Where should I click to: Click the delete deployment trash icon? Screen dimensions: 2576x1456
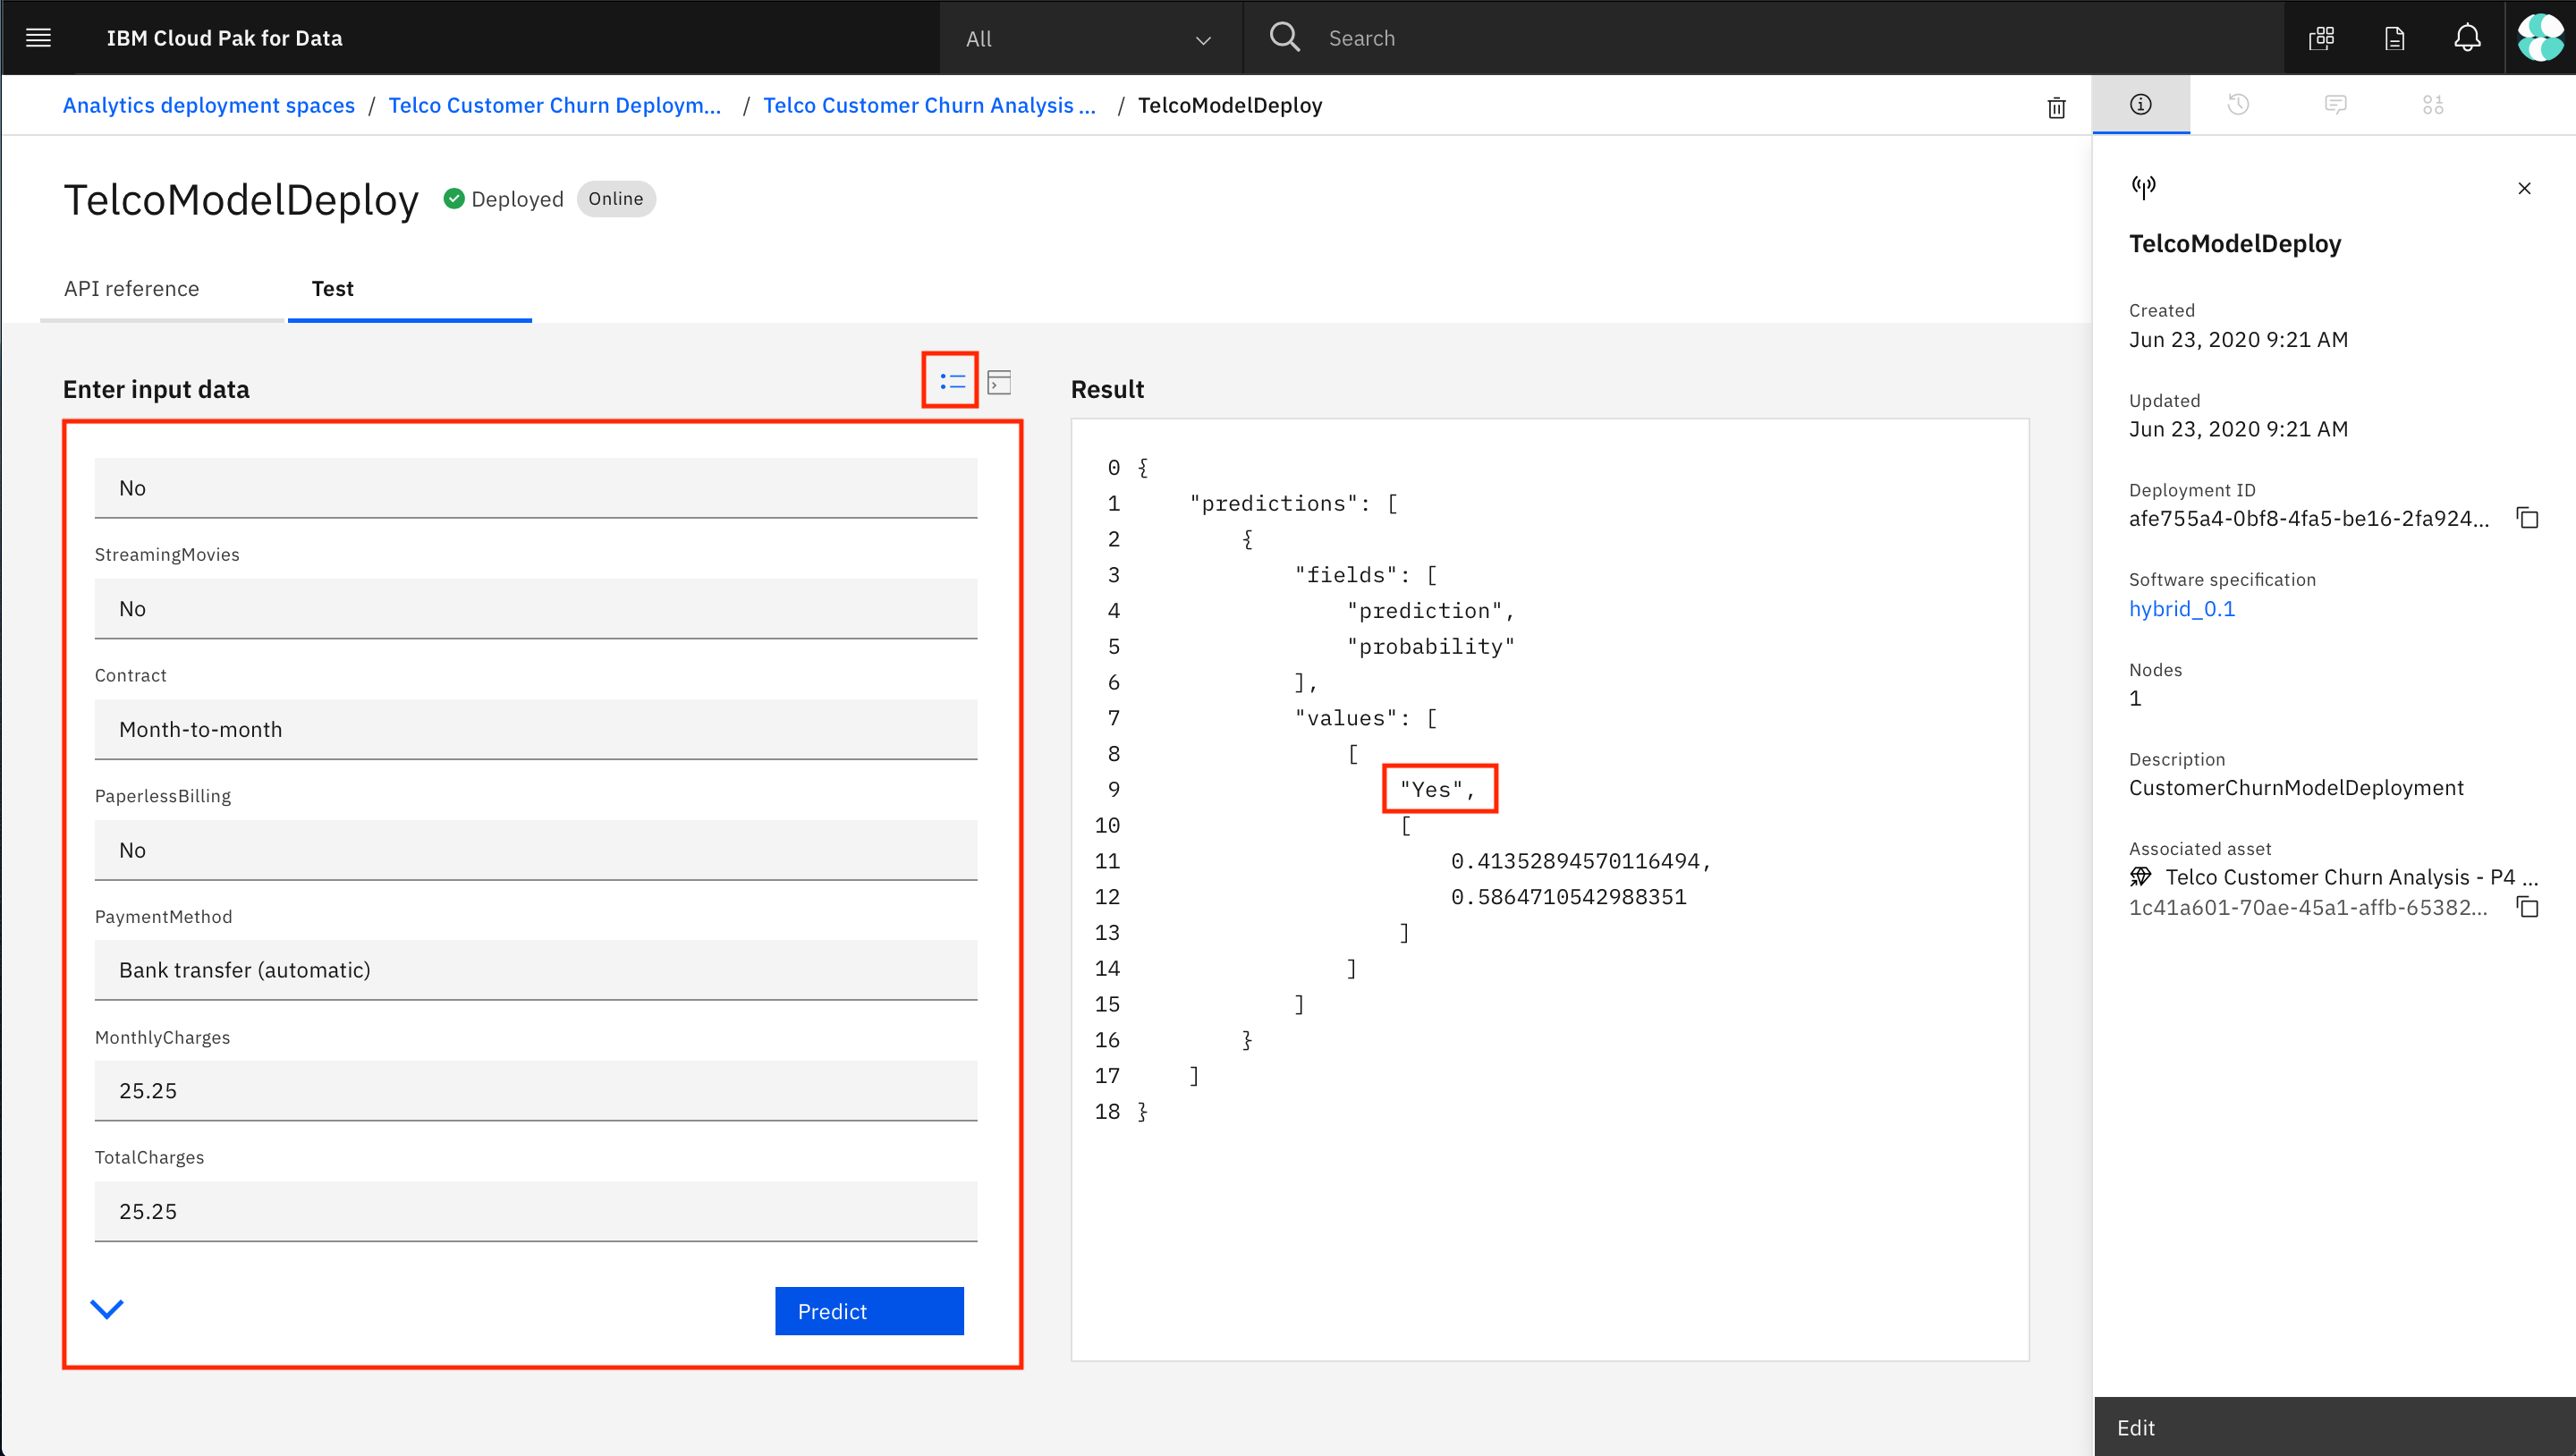[x=2056, y=107]
